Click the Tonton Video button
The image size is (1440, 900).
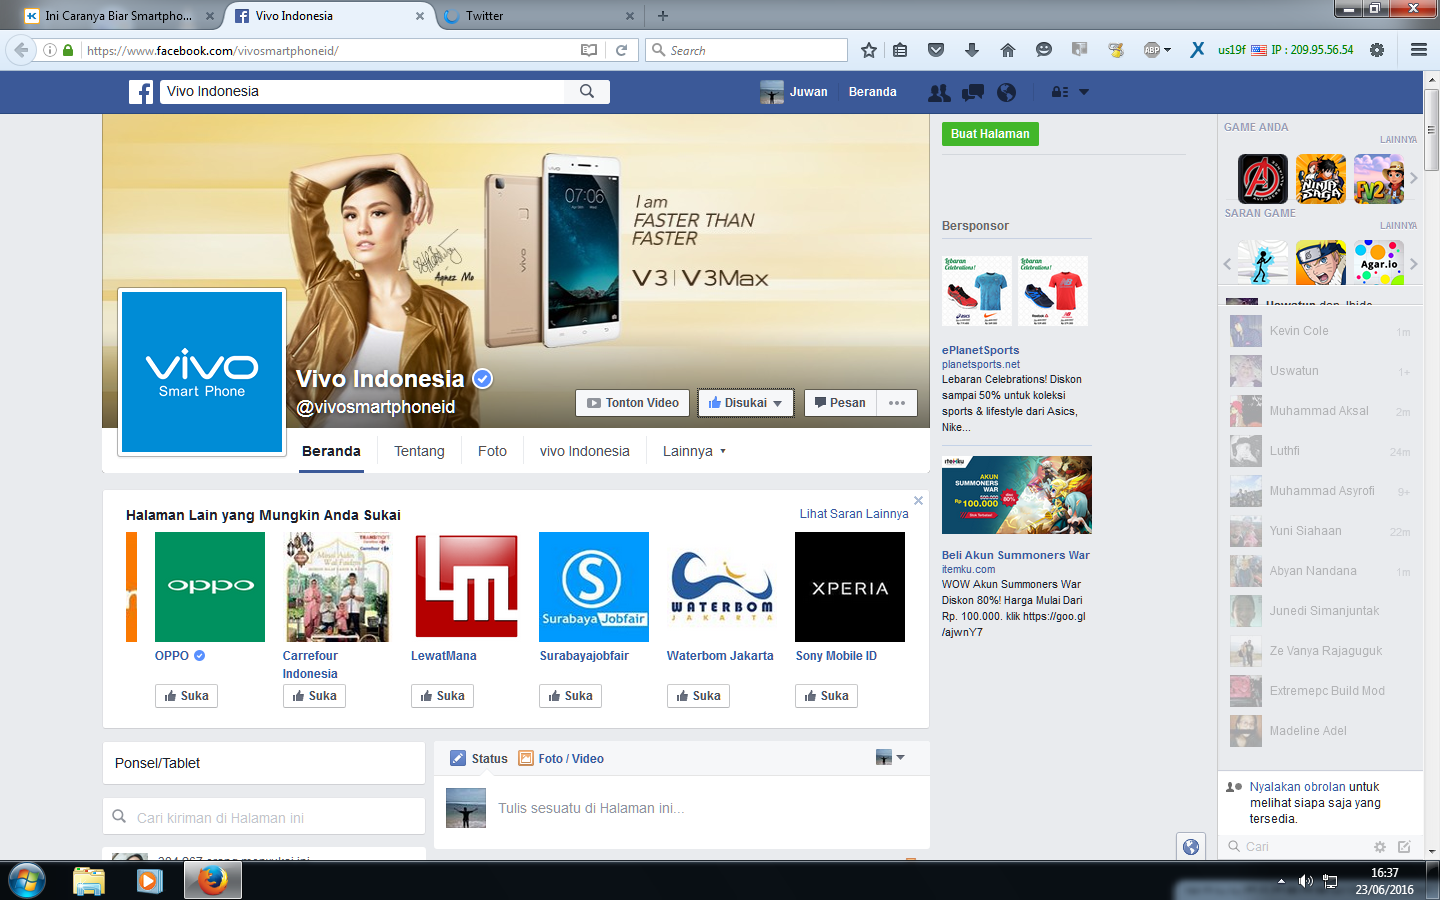(x=633, y=403)
